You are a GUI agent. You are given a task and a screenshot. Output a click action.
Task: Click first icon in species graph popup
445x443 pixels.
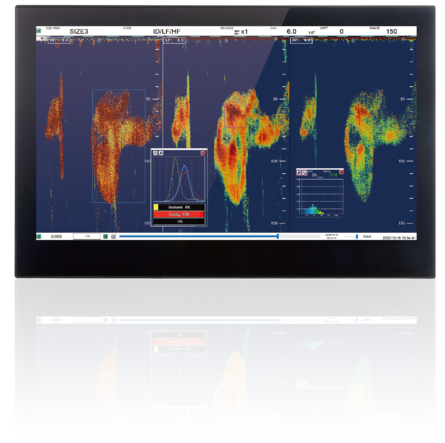point(155,153)
